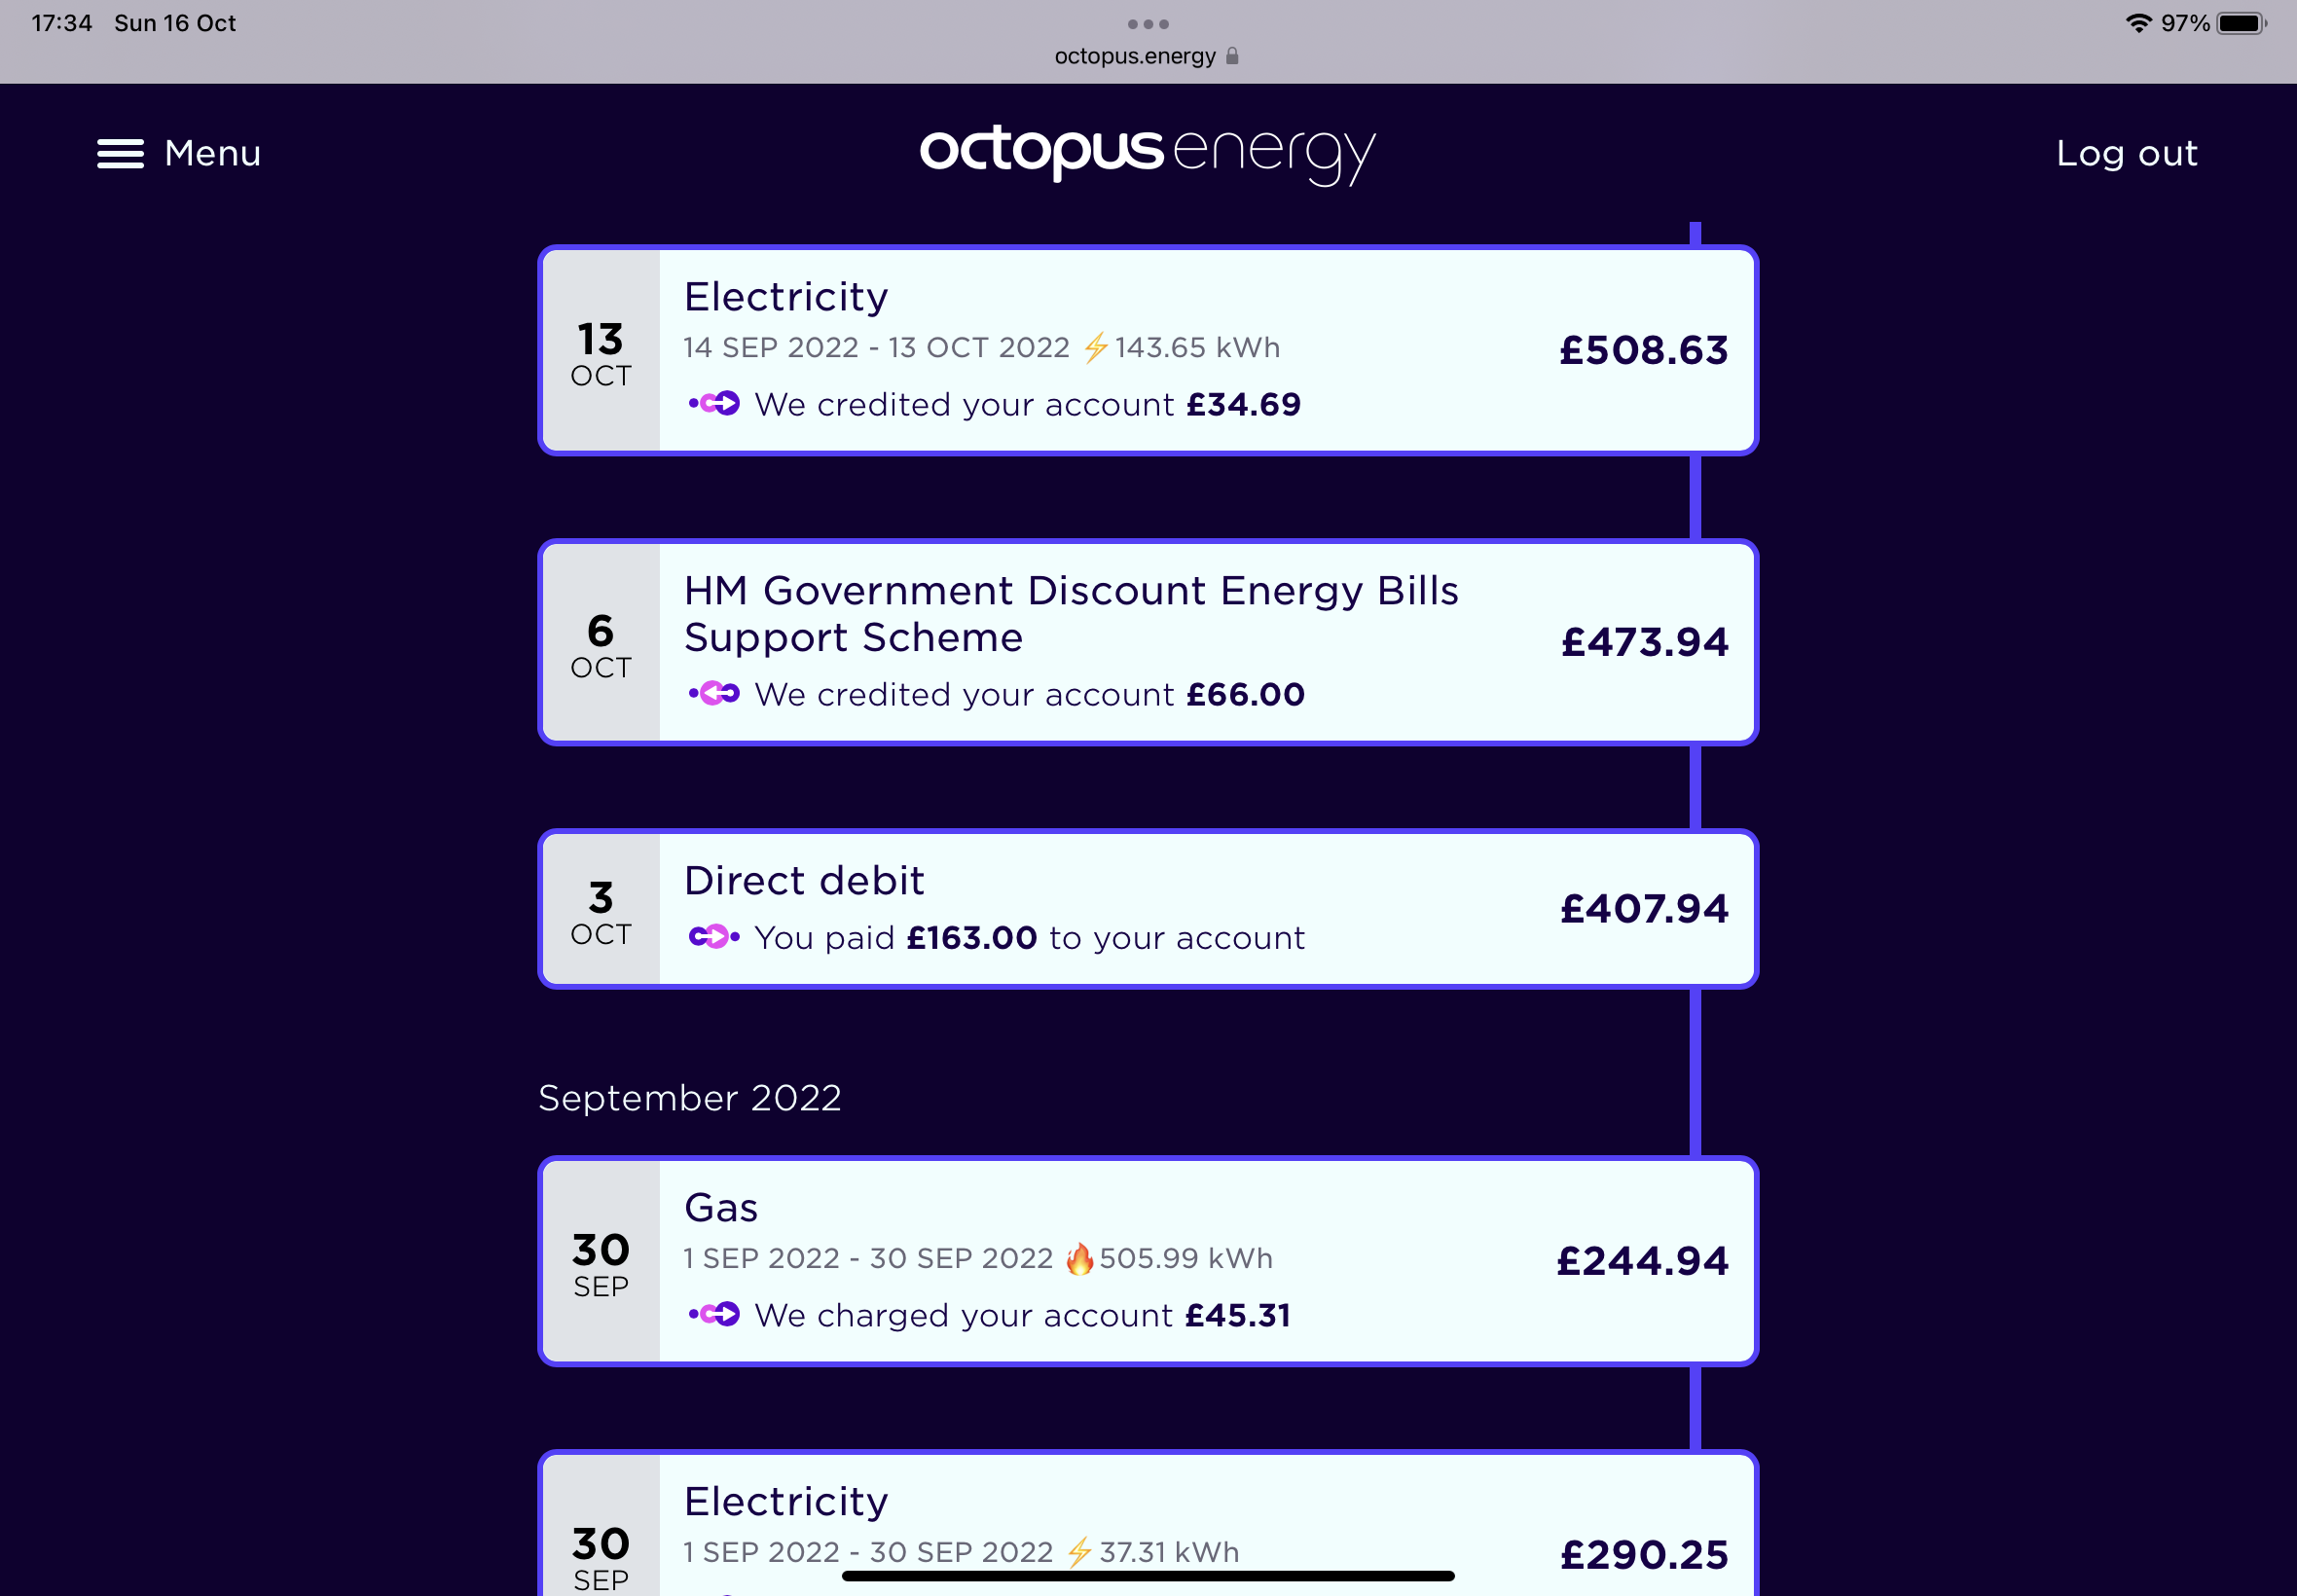Click the payment arrow icon beside £163.00
Viewport: 2297px width, 1596px height.
click(x=714, y=937)
